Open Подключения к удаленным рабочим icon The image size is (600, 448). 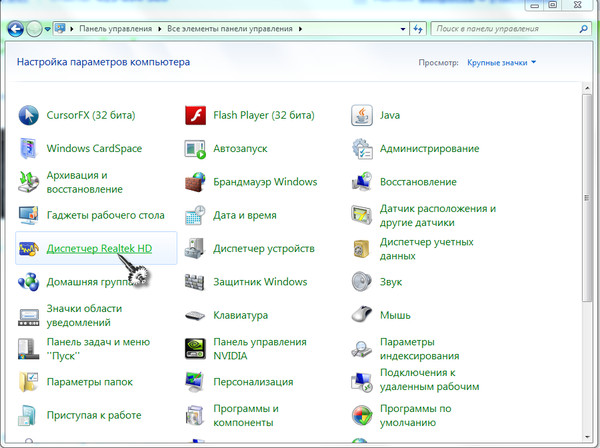point(362,382)
